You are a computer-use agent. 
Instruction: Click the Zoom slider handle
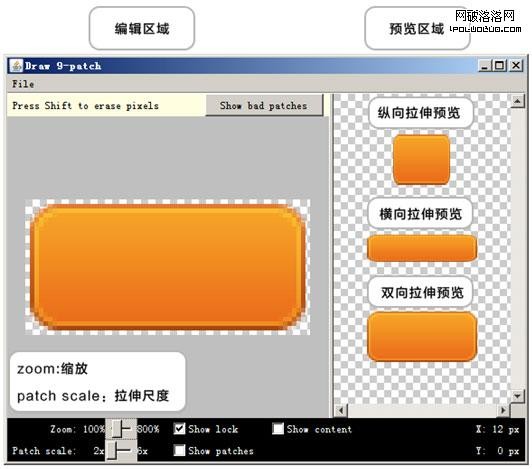[117, 429]
